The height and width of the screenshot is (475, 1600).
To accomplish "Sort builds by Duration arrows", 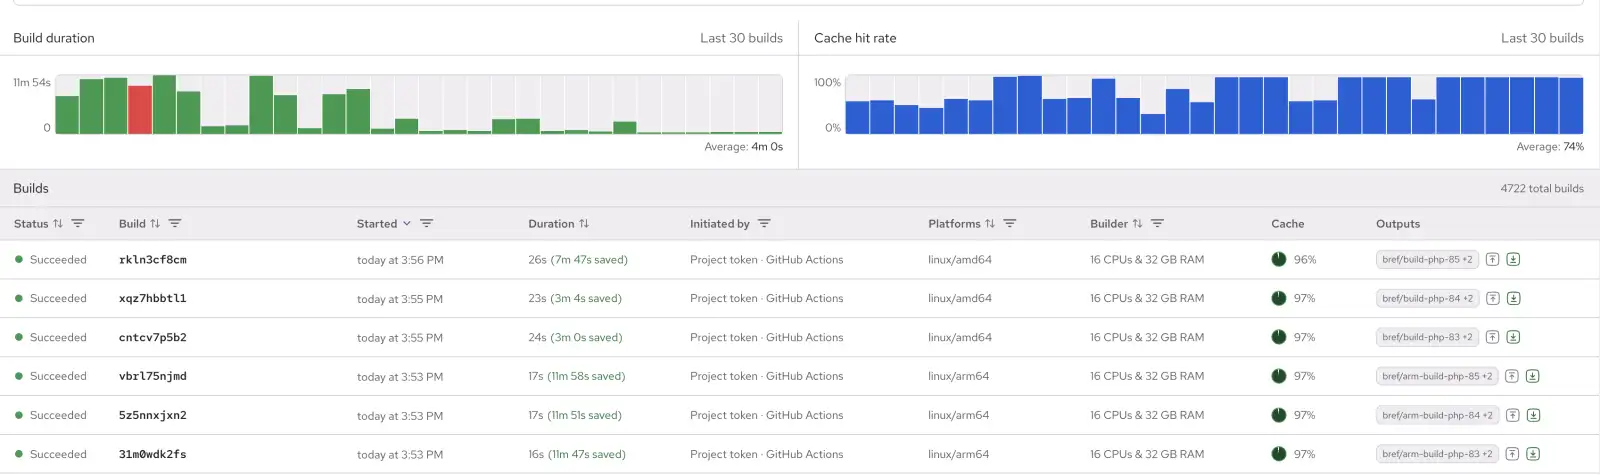I will (x=584, y=224).
